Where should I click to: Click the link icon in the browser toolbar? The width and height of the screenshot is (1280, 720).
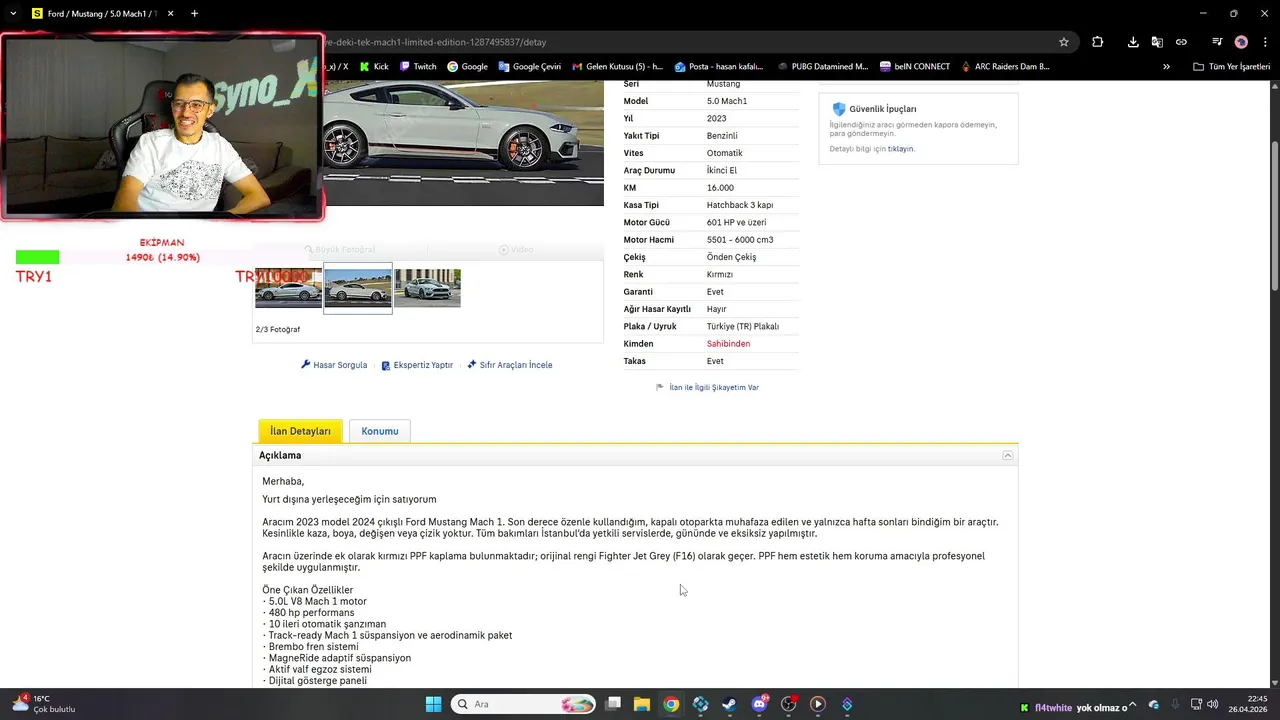[x=1181, y=42]
